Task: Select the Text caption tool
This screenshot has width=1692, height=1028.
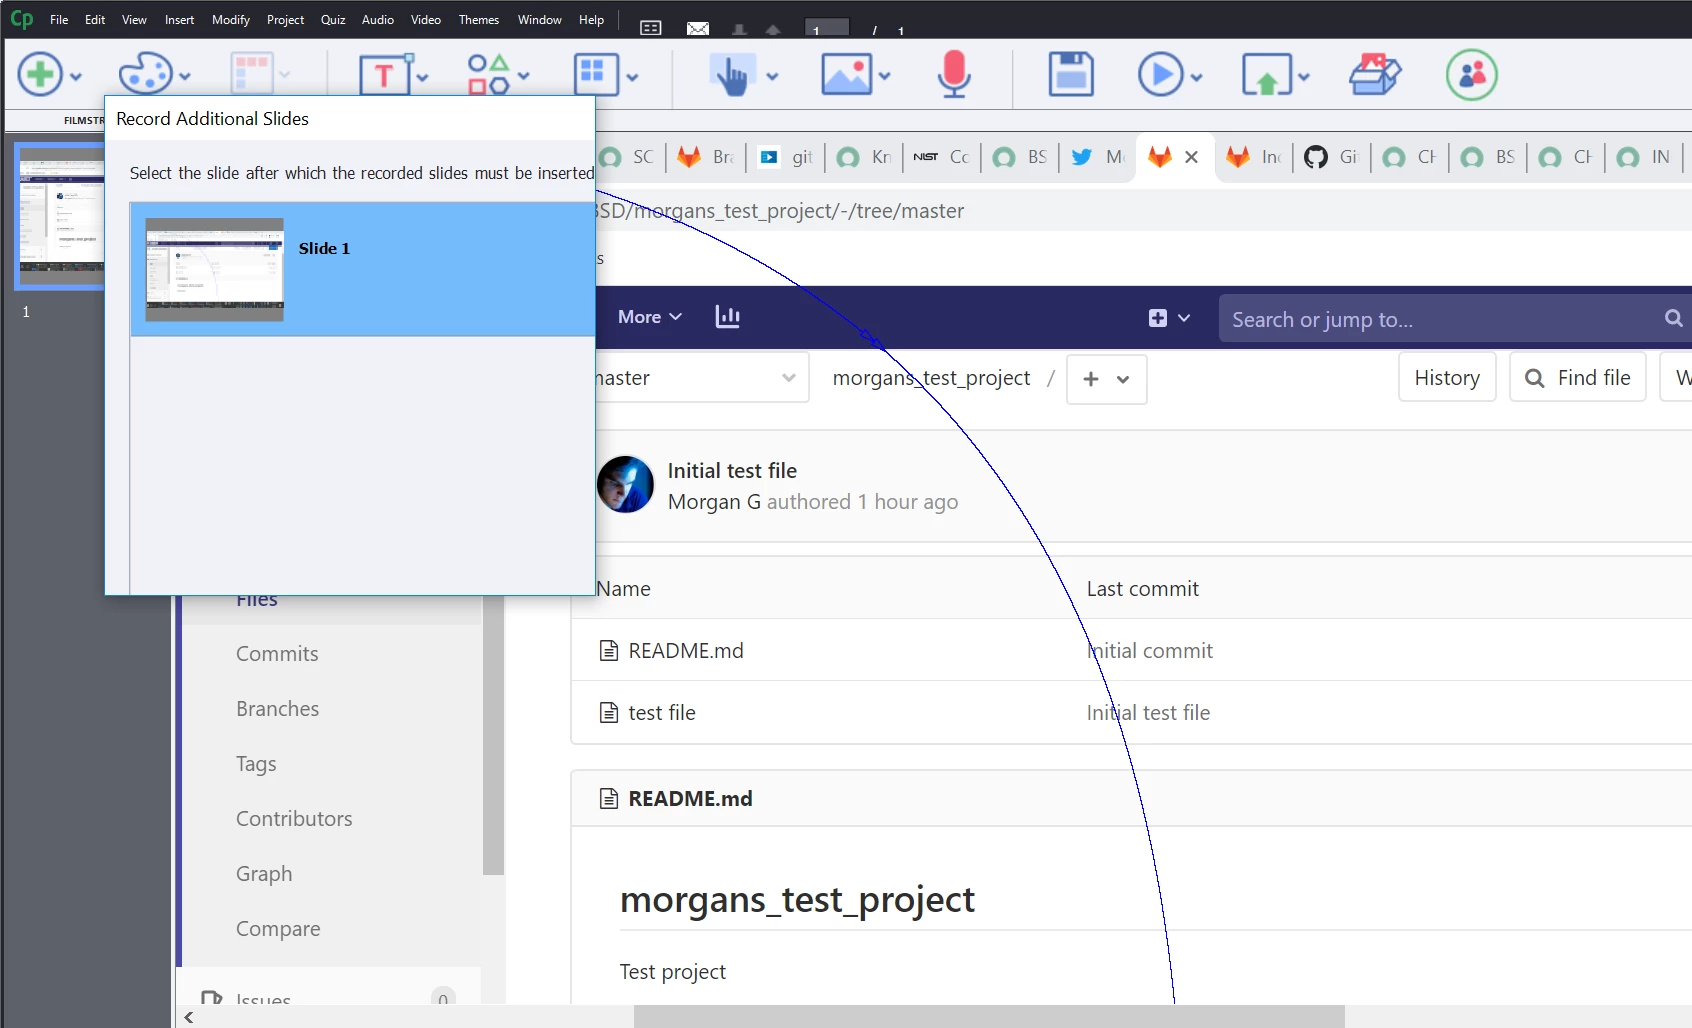Action: point(384,75)
